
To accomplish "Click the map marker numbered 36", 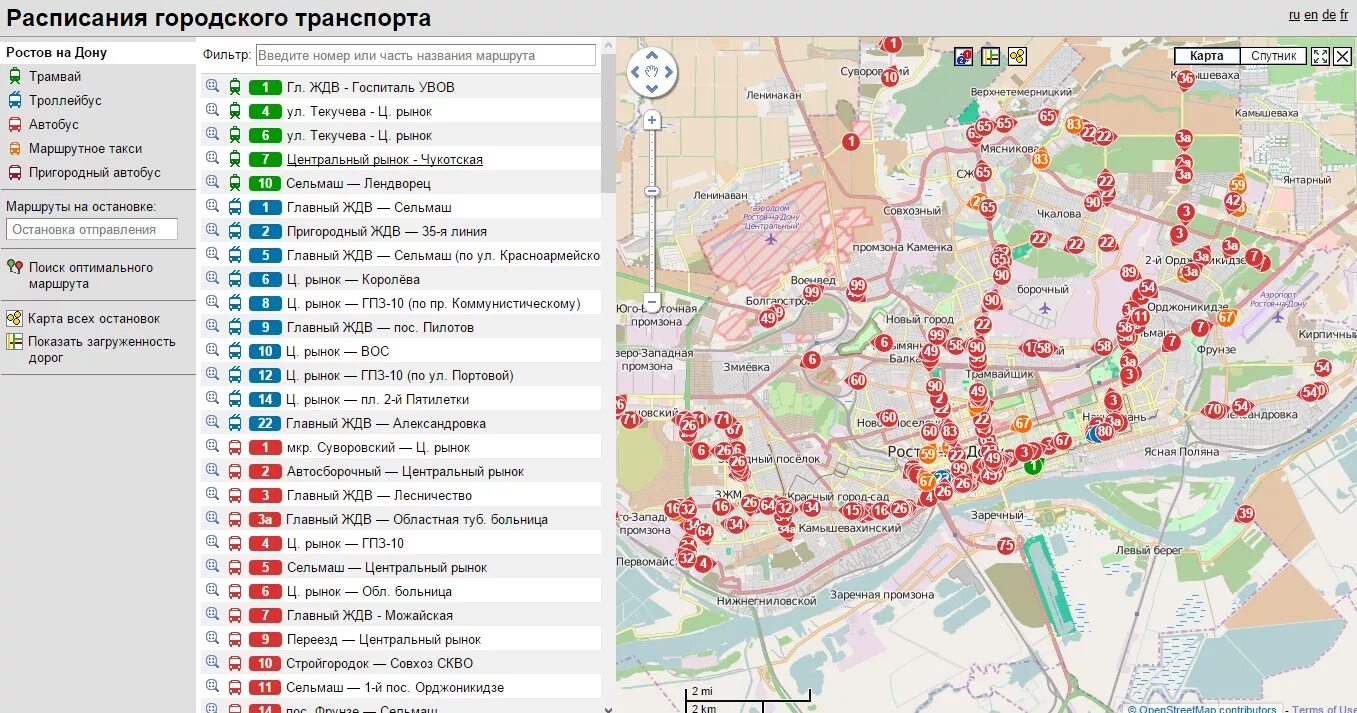I will (x=1186, y=78).
